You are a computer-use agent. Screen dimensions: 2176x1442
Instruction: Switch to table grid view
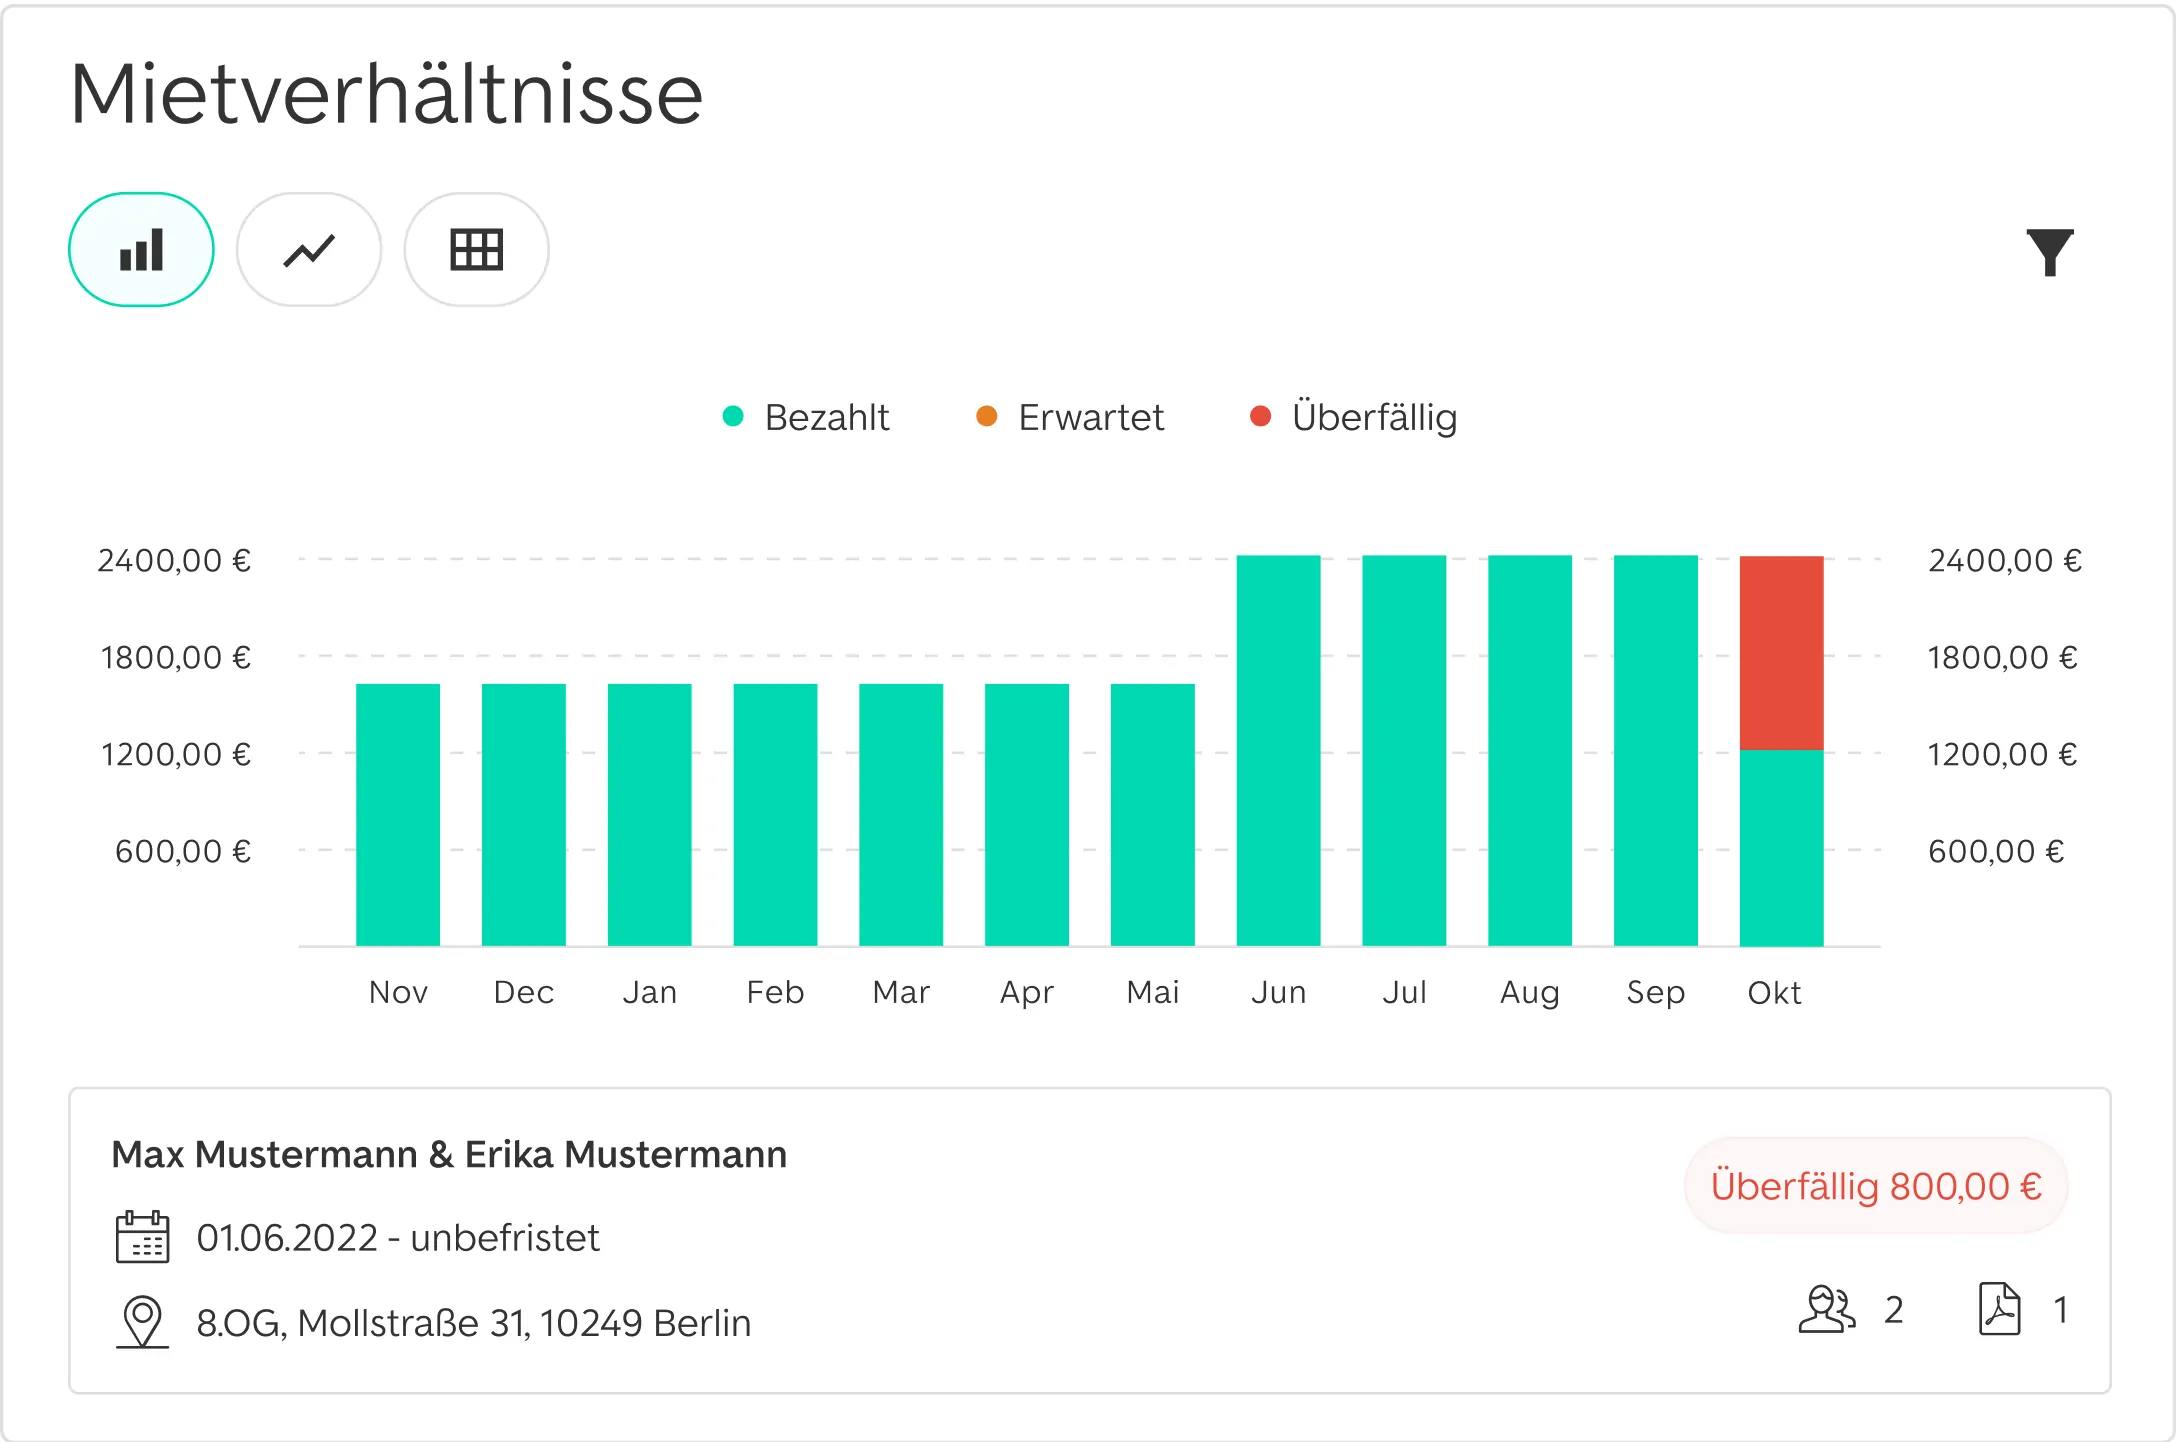(x=476, y=250)
